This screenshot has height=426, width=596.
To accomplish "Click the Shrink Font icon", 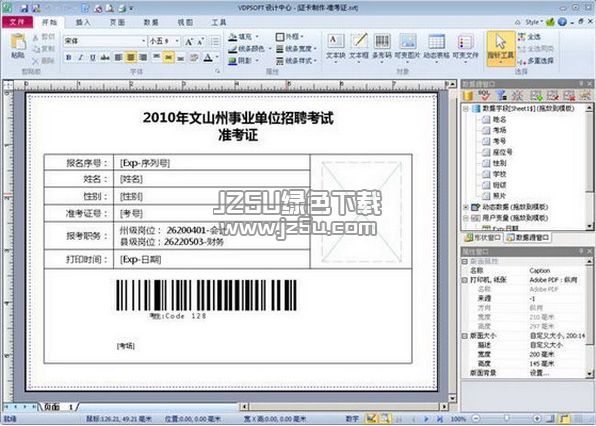I will click(x=200, y=41).
